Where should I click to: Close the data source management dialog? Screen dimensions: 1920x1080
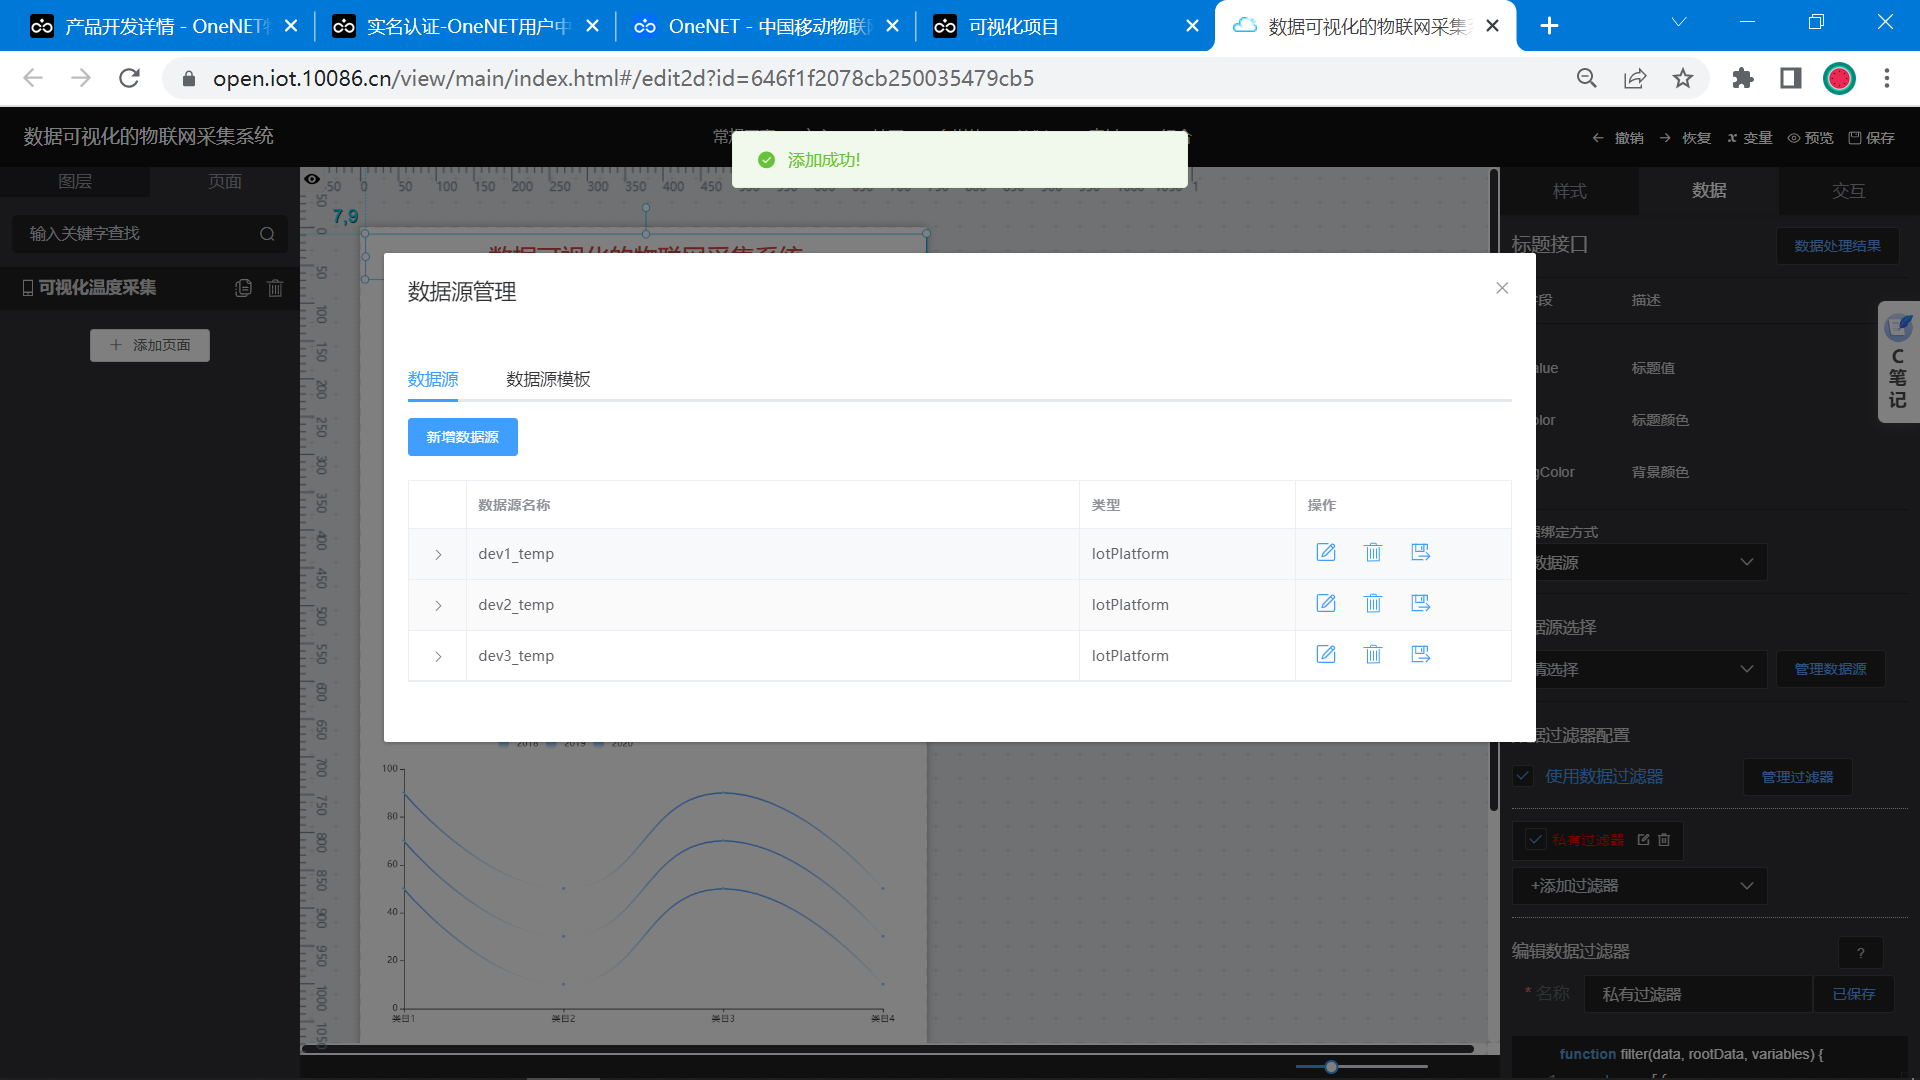coord(1502,288)
